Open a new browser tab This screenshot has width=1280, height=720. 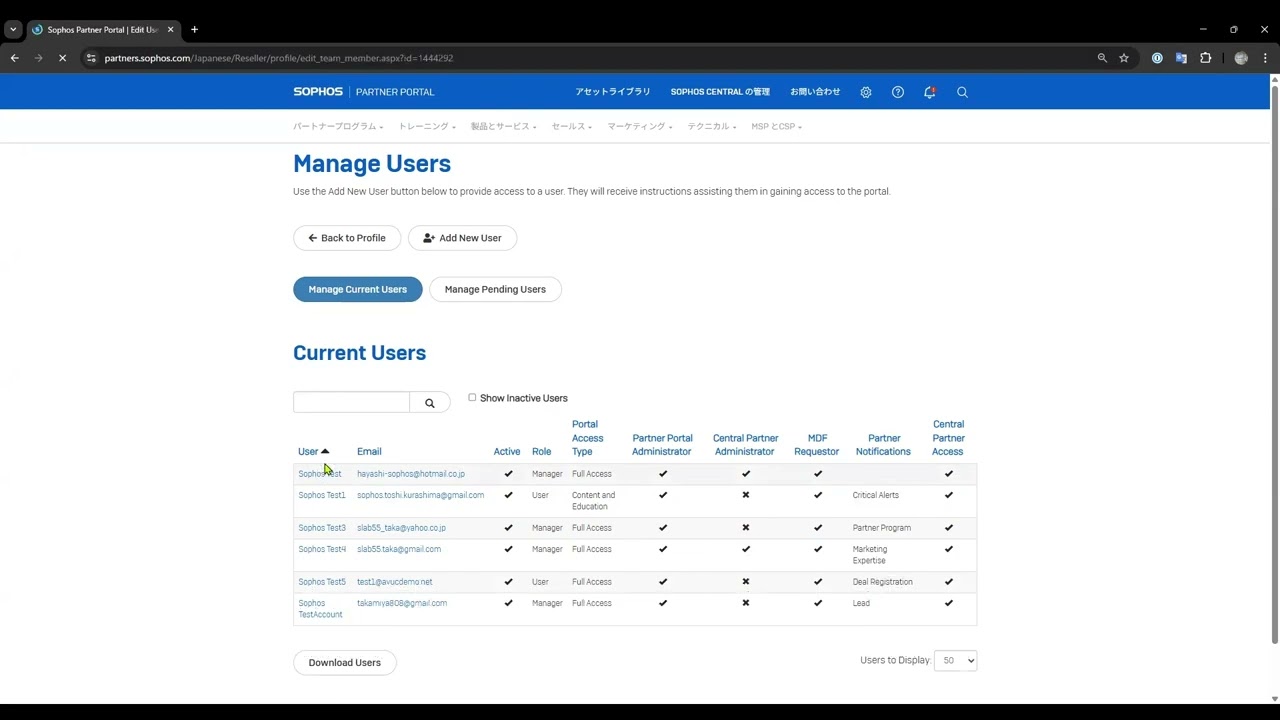(194, 30)
